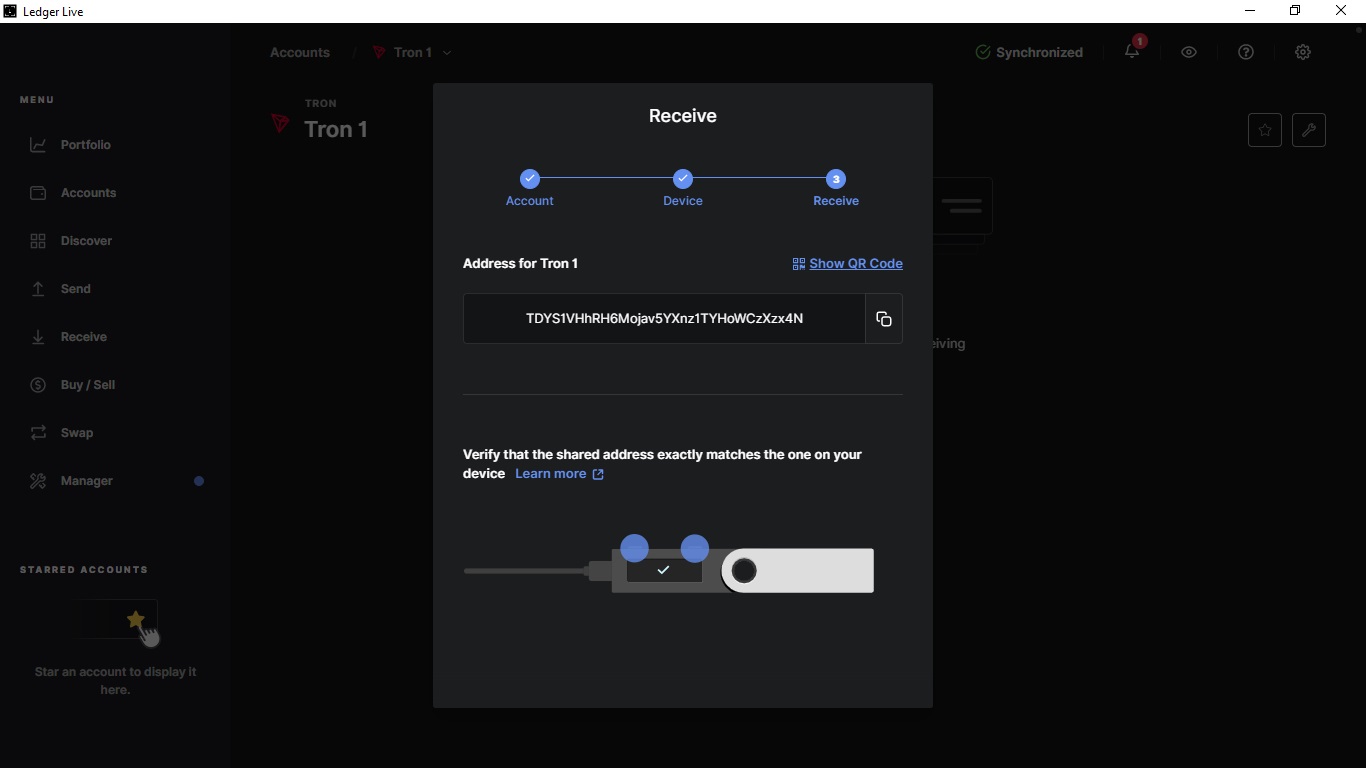
Task: Click the starred accounts placeholder star
Action: point(136,620)
